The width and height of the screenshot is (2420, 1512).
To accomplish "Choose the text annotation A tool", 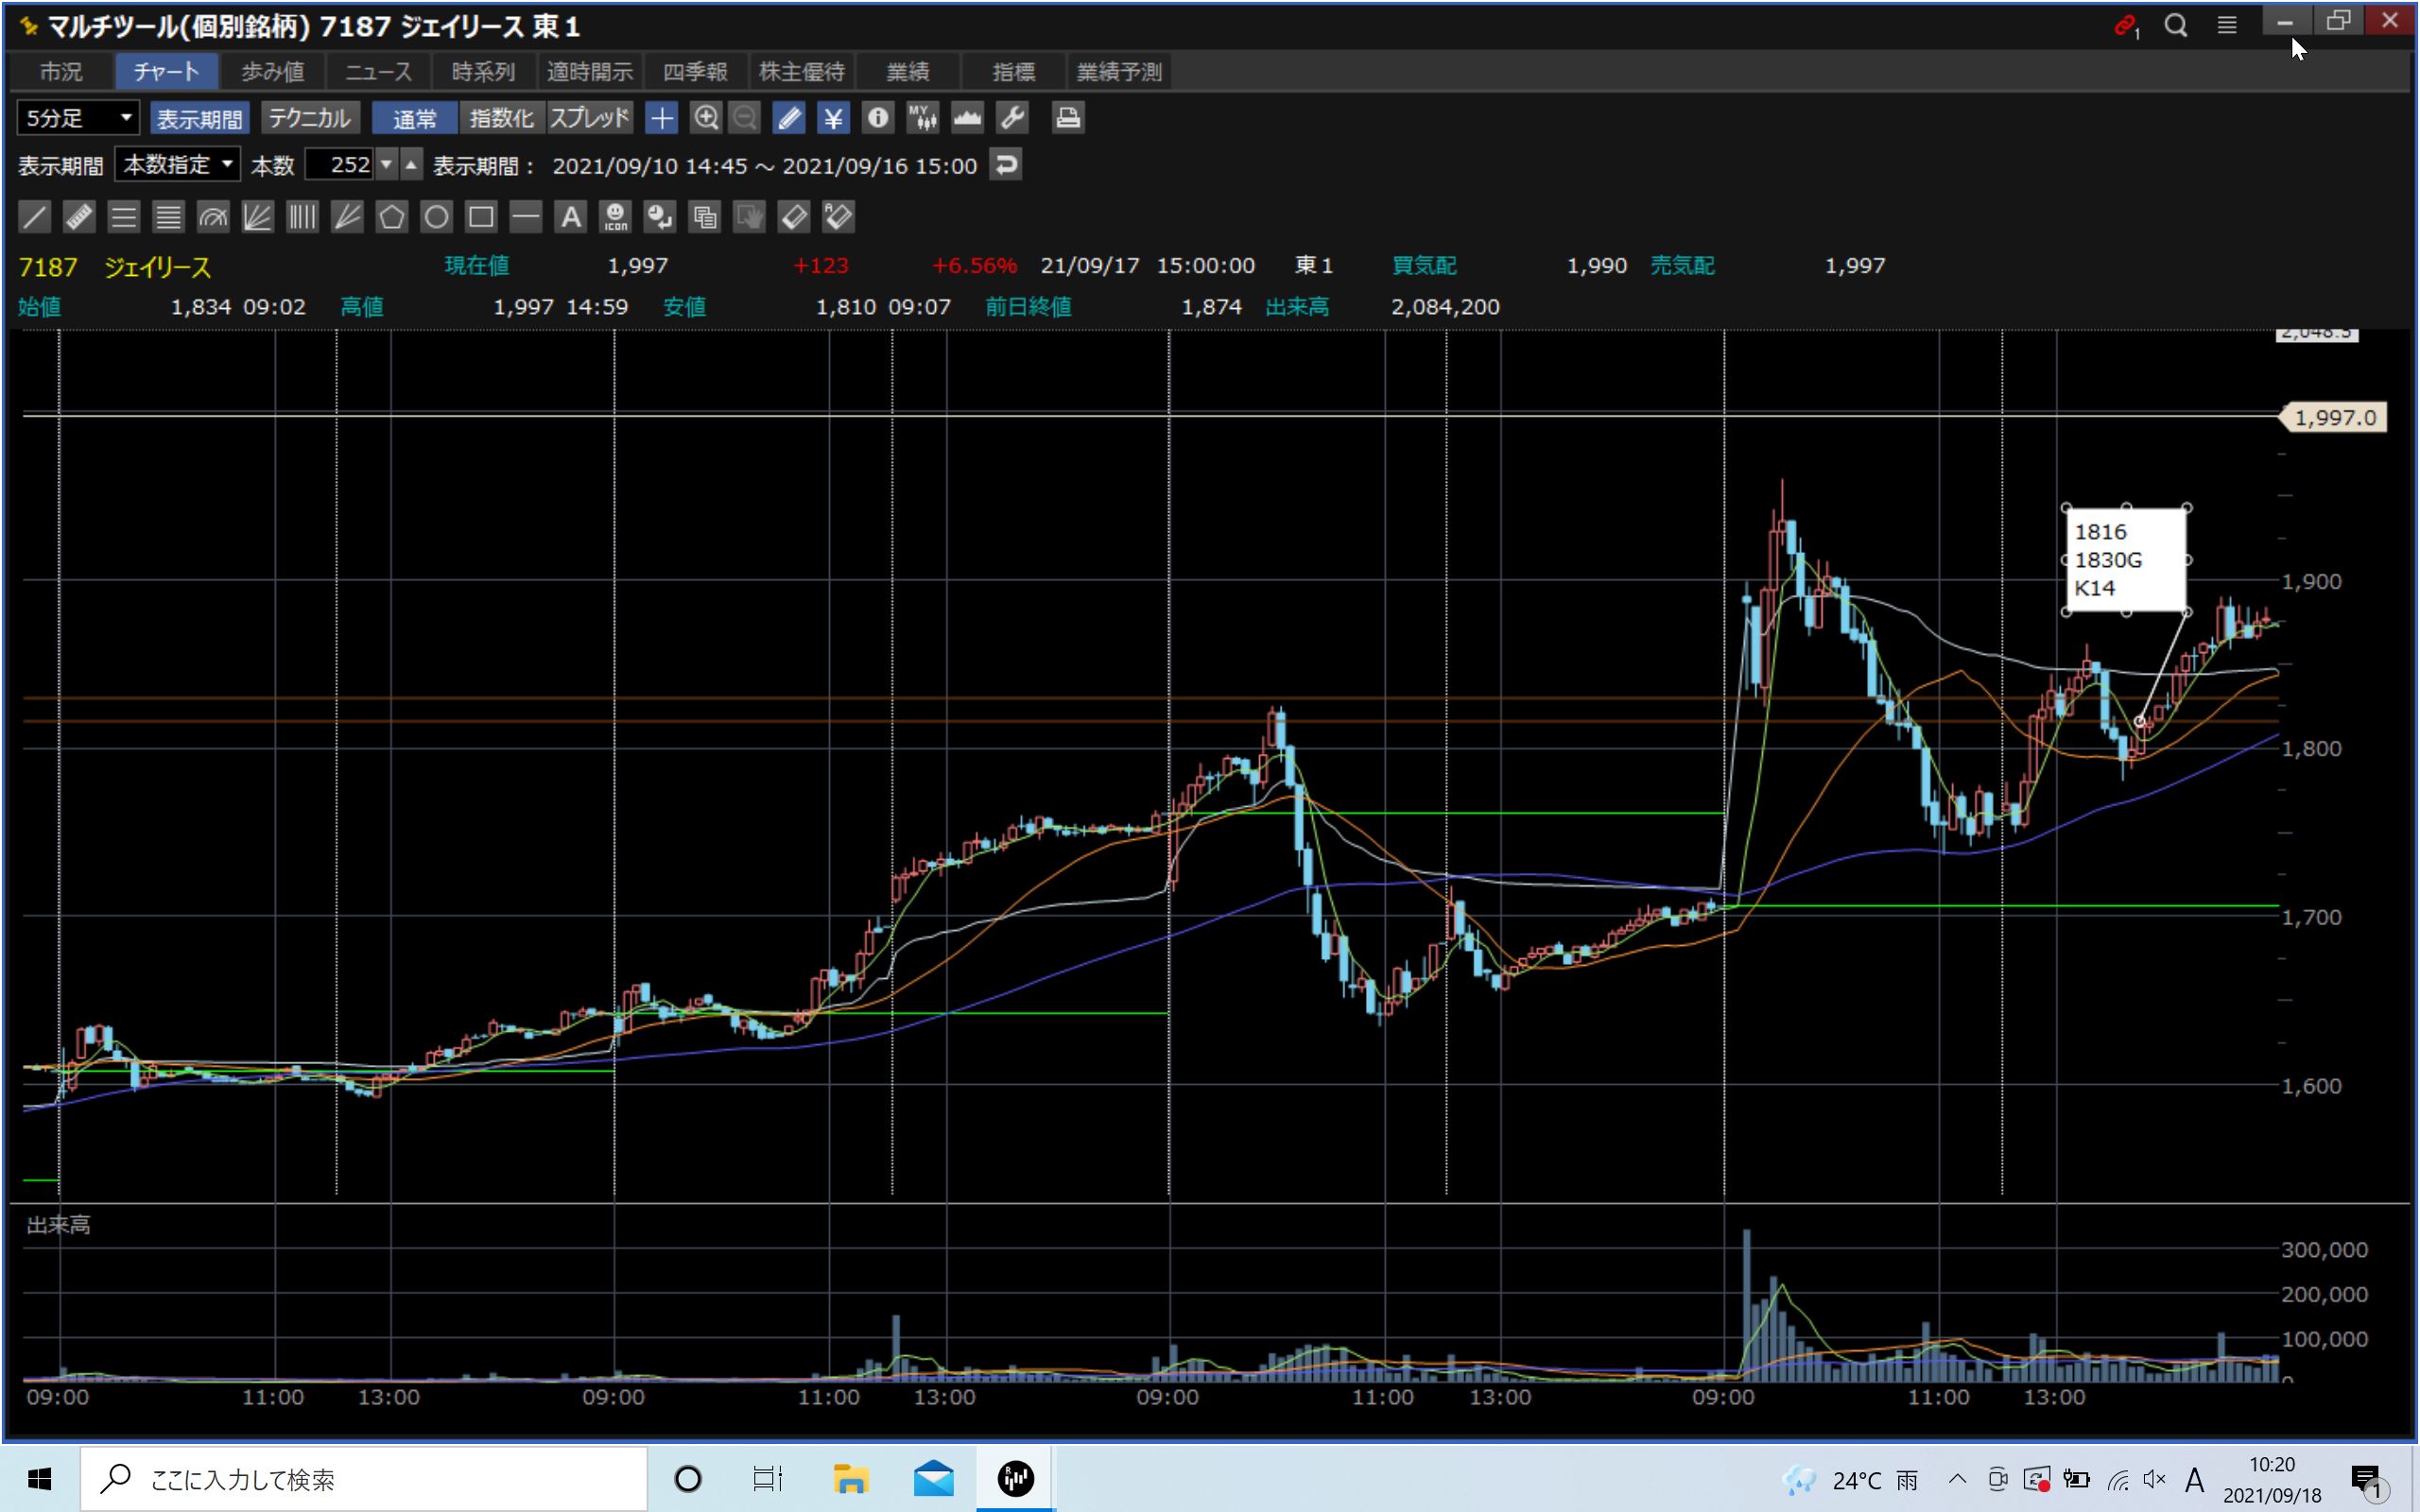I will [x=570, y=217].
